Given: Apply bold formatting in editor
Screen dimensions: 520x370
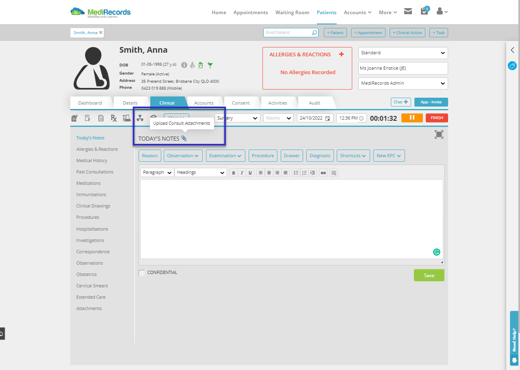Looking at the screenshot, I should tap(234, 173).
